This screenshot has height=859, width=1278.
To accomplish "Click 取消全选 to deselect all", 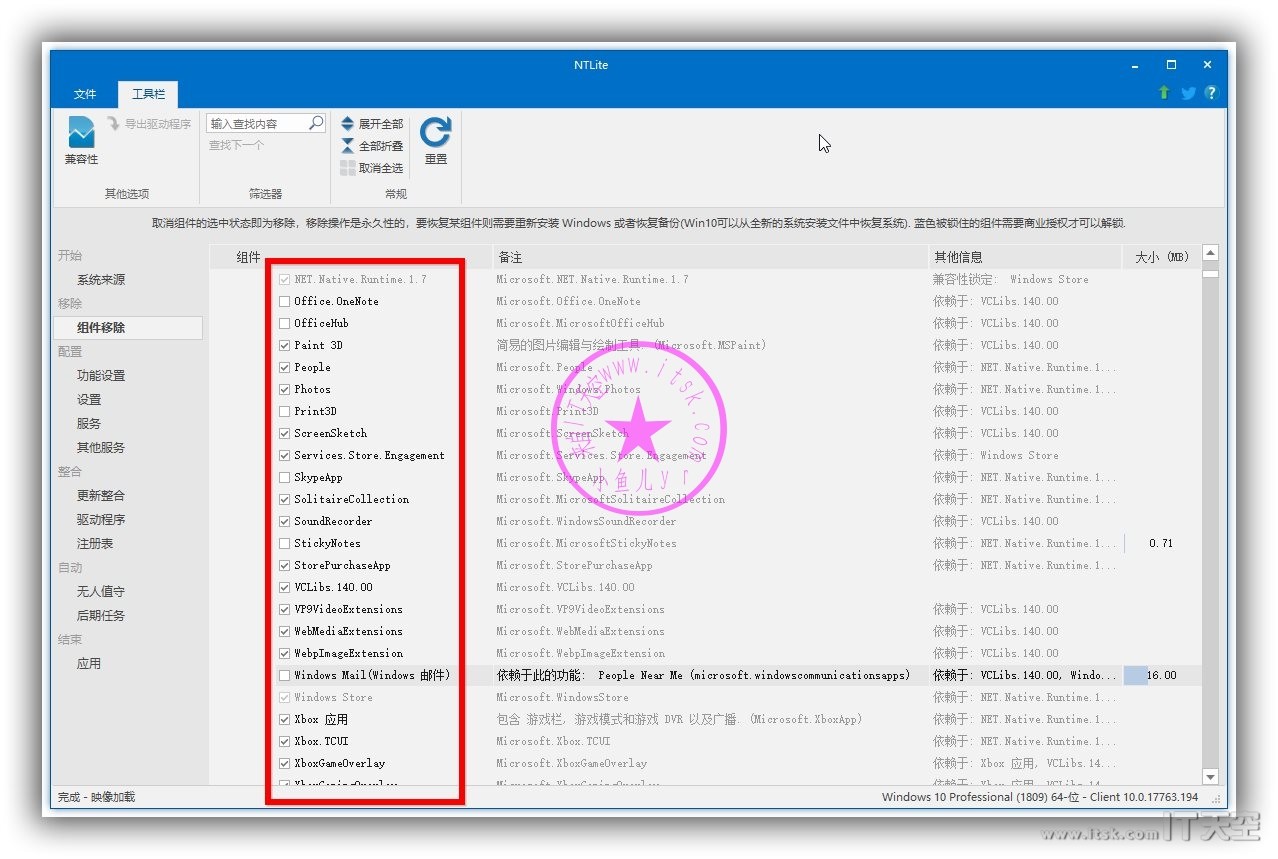I will (x=372, y=168).
